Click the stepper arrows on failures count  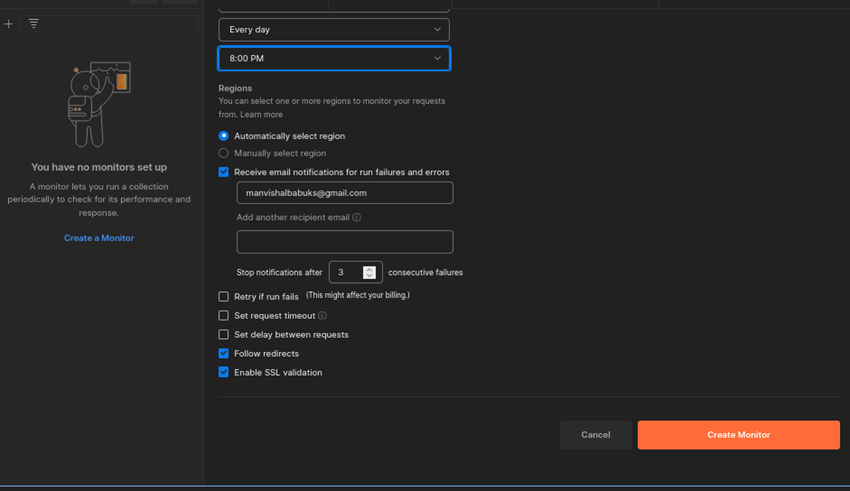[x=369, y=272]
